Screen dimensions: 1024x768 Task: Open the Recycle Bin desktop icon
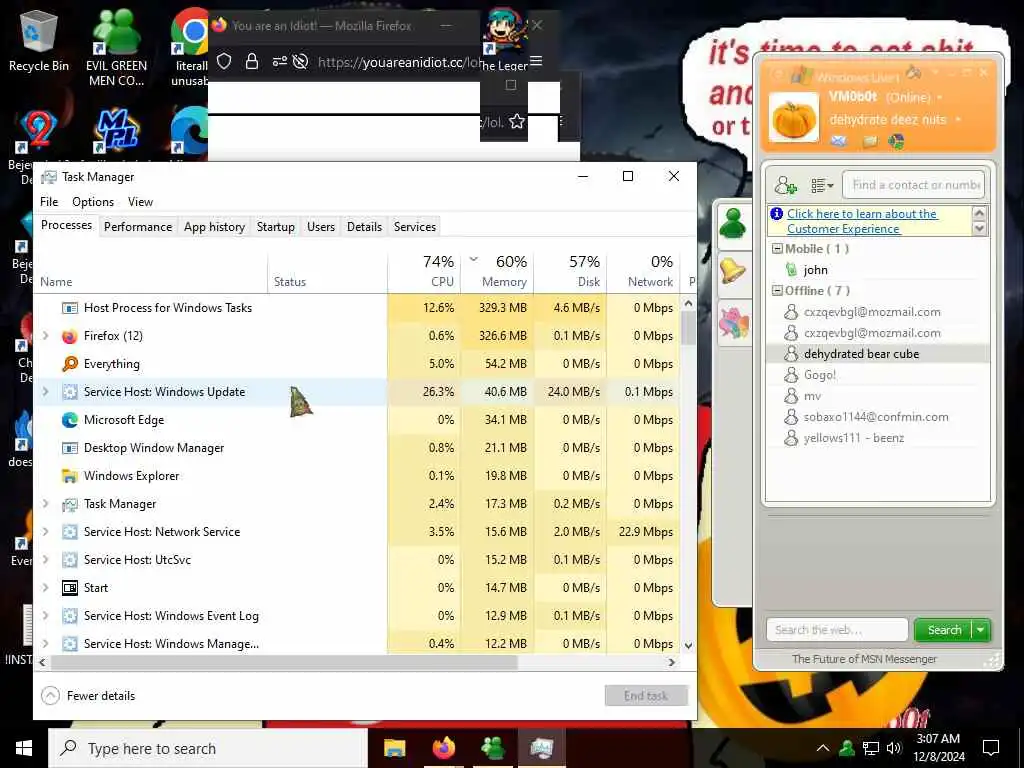tap(39, 40)
